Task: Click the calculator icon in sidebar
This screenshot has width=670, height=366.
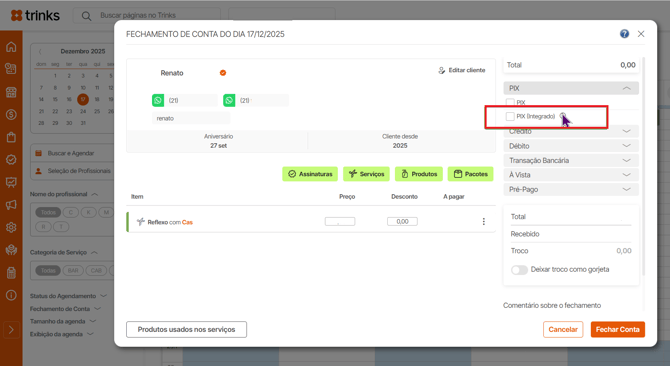Action: [x=11, y=272]
